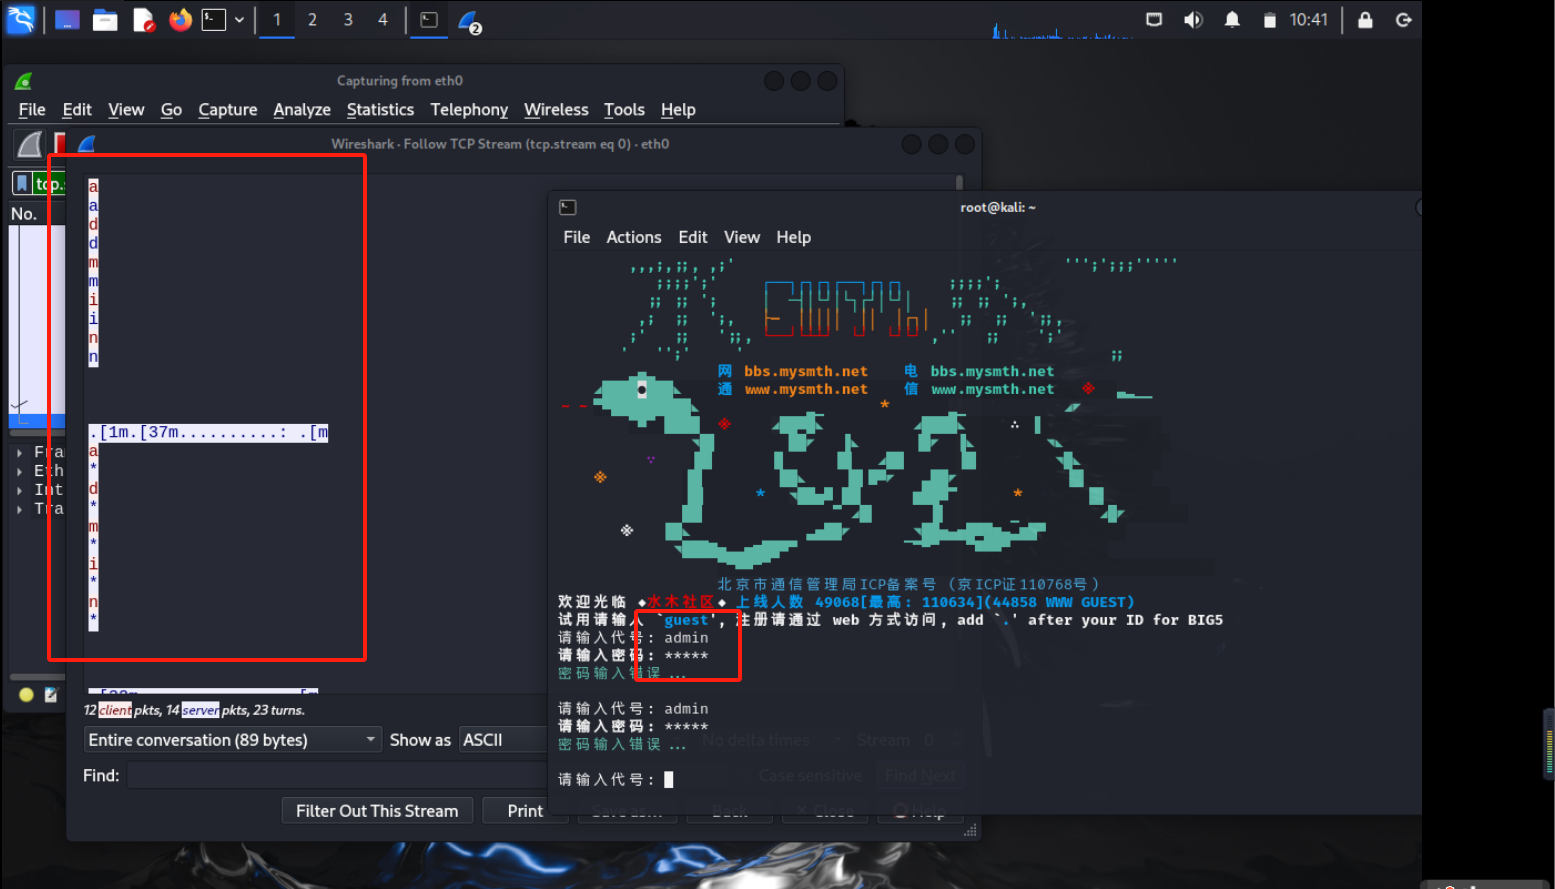
Task: Click the capture file properties status icon
Action: [51, 695]
